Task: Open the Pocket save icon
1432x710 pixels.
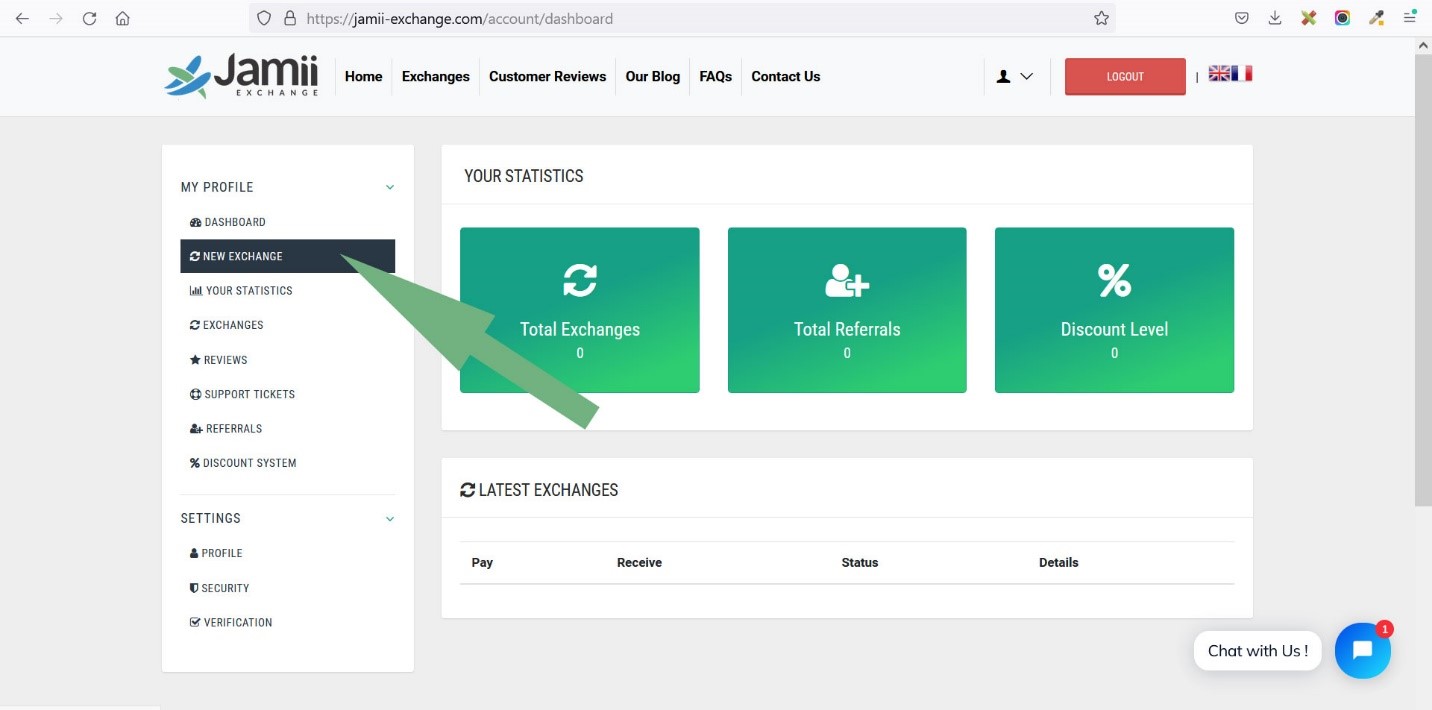Action: coord(1241,18)
